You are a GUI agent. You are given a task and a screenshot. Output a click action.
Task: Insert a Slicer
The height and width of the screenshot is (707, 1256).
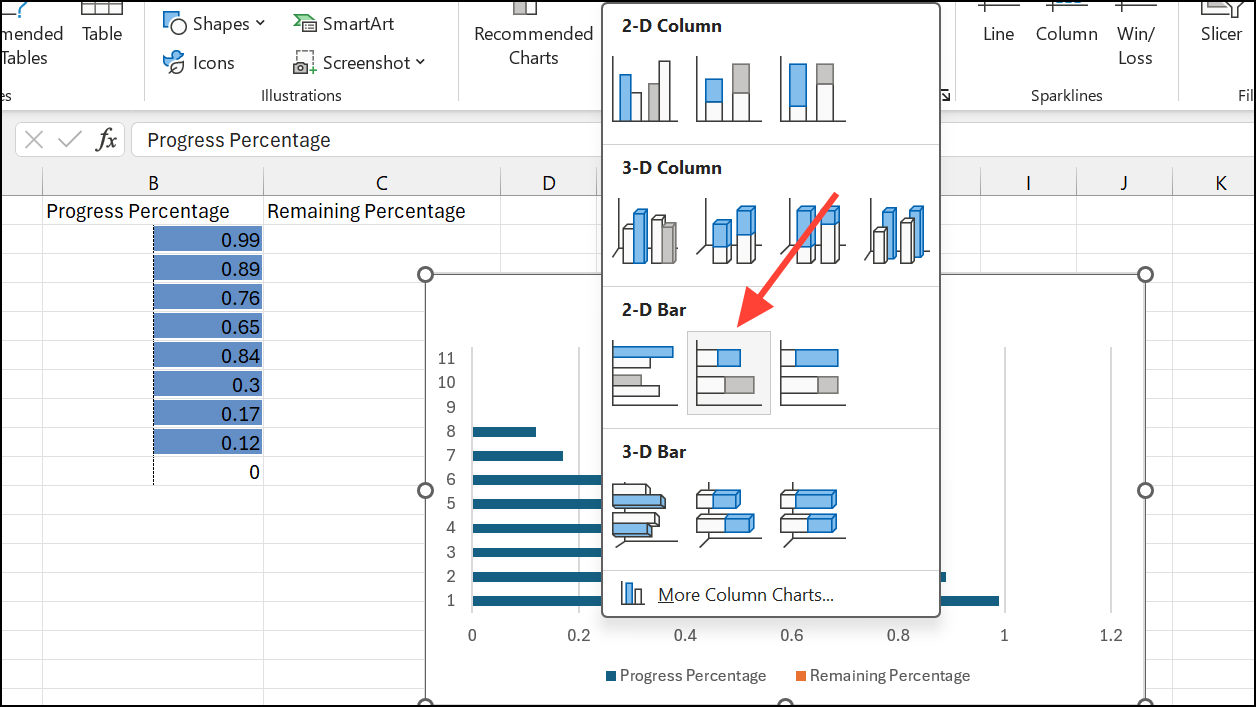pyautogui.click(x=1220, y=33)
